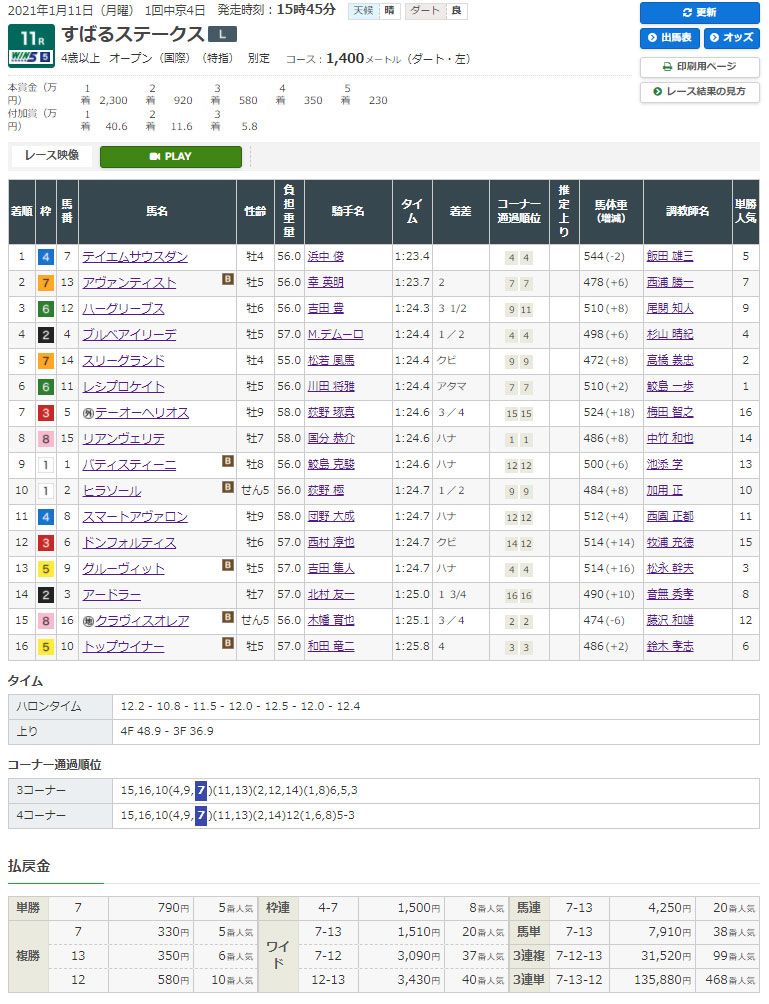Click the 外 mark before テーオーヘリオス
This screenshot has height=1004, width=769.
(87, 413)
